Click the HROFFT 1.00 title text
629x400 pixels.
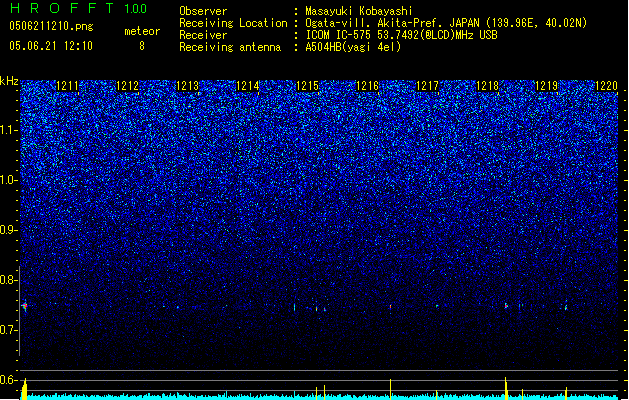[79, 8]
